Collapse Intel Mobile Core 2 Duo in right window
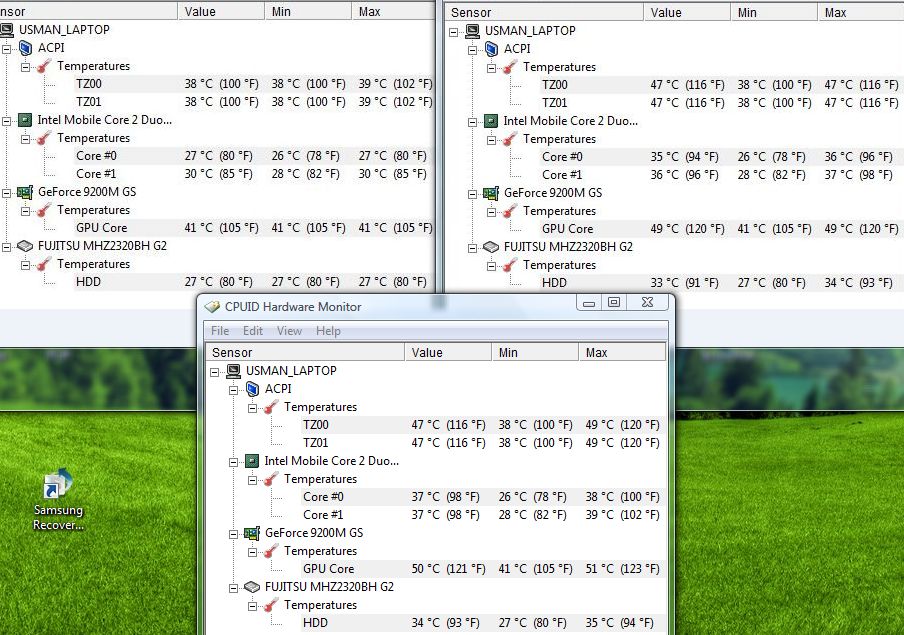This screenshot has height=635, width=904. pos(472,122)
